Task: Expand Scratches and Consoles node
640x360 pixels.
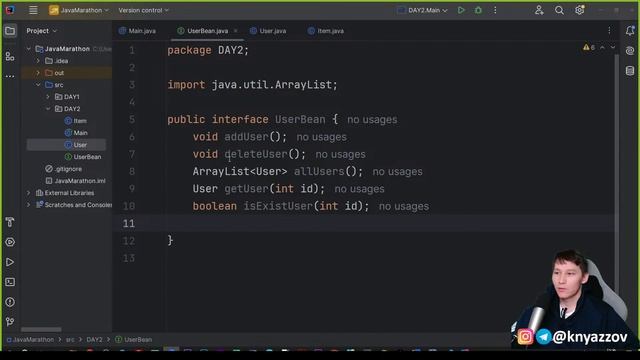Action: 29,205
